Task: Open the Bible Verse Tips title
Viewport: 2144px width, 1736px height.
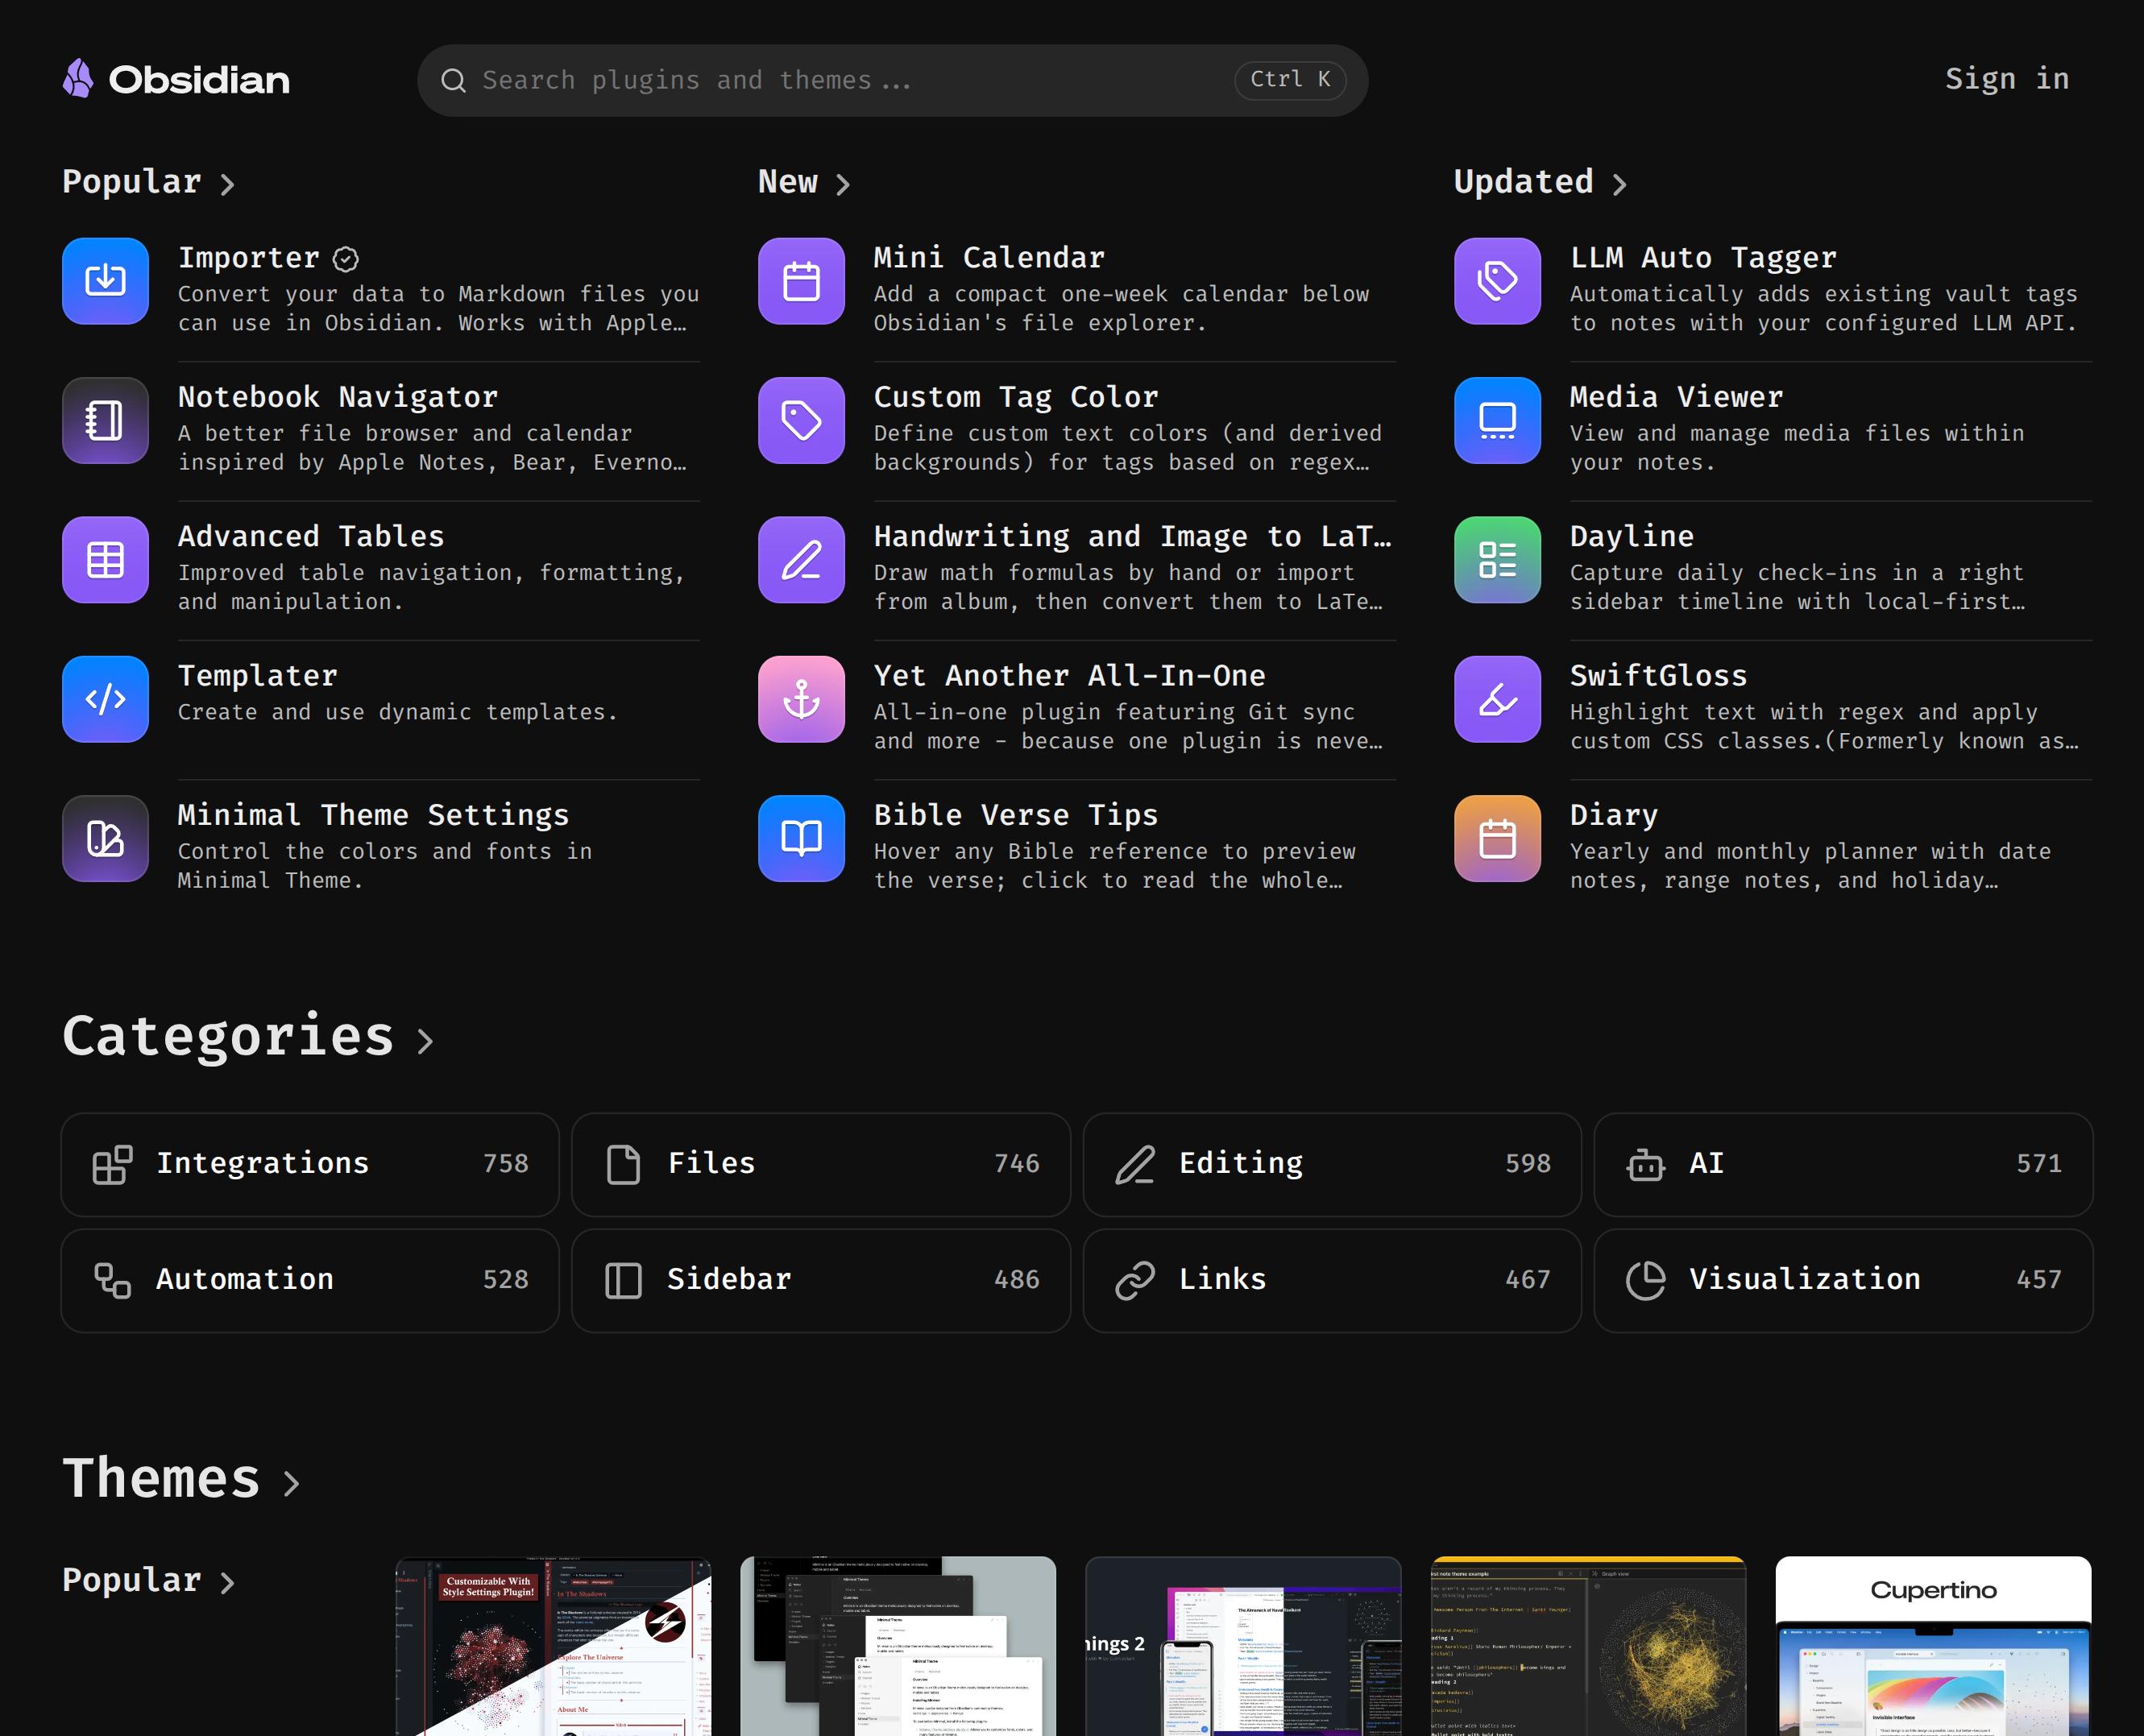Action: point(1016,815)
